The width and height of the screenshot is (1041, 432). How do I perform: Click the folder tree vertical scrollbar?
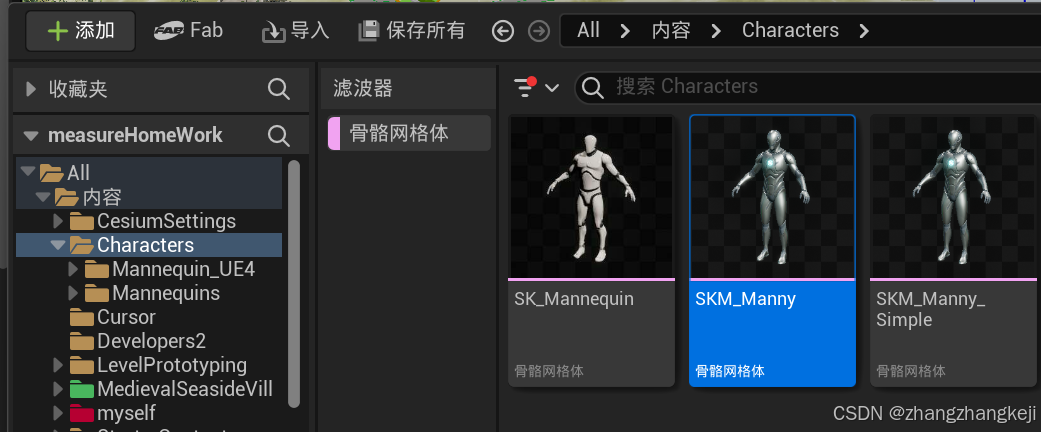click(x=293, y=283)
